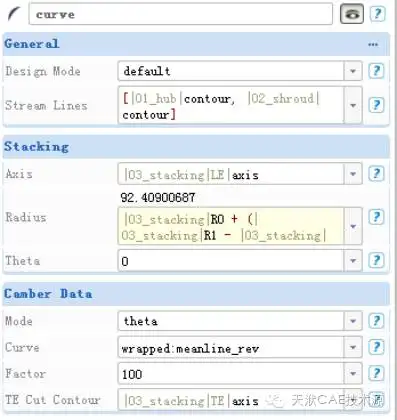The image size is (397, 420).
Task: Expand the Design Mode dropdown
Action: (x=353, y=71)
